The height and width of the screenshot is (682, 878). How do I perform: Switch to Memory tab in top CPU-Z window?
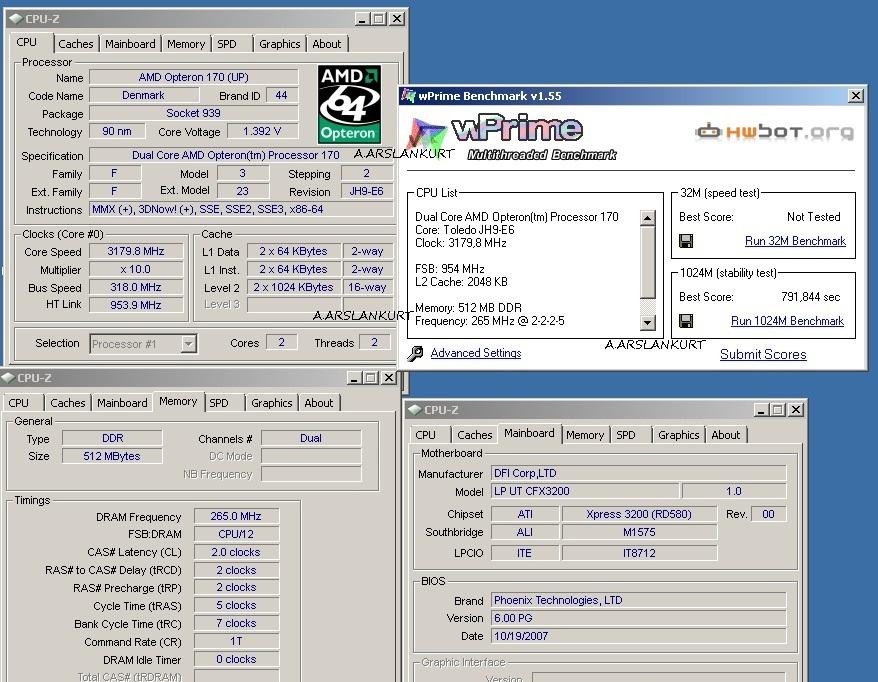(186, 44)
